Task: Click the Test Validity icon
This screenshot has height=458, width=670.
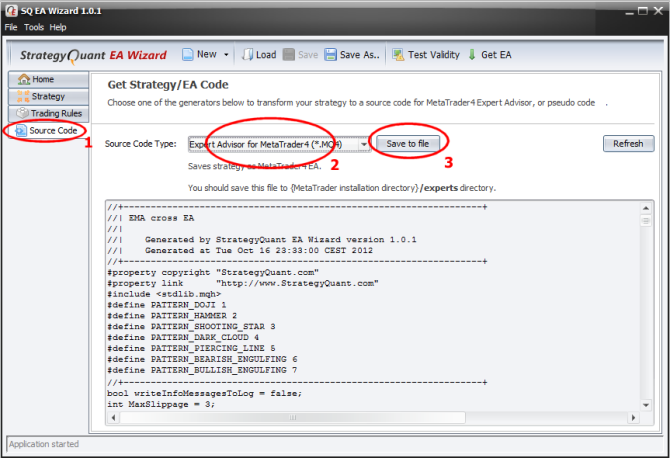Action: [398, 55]
